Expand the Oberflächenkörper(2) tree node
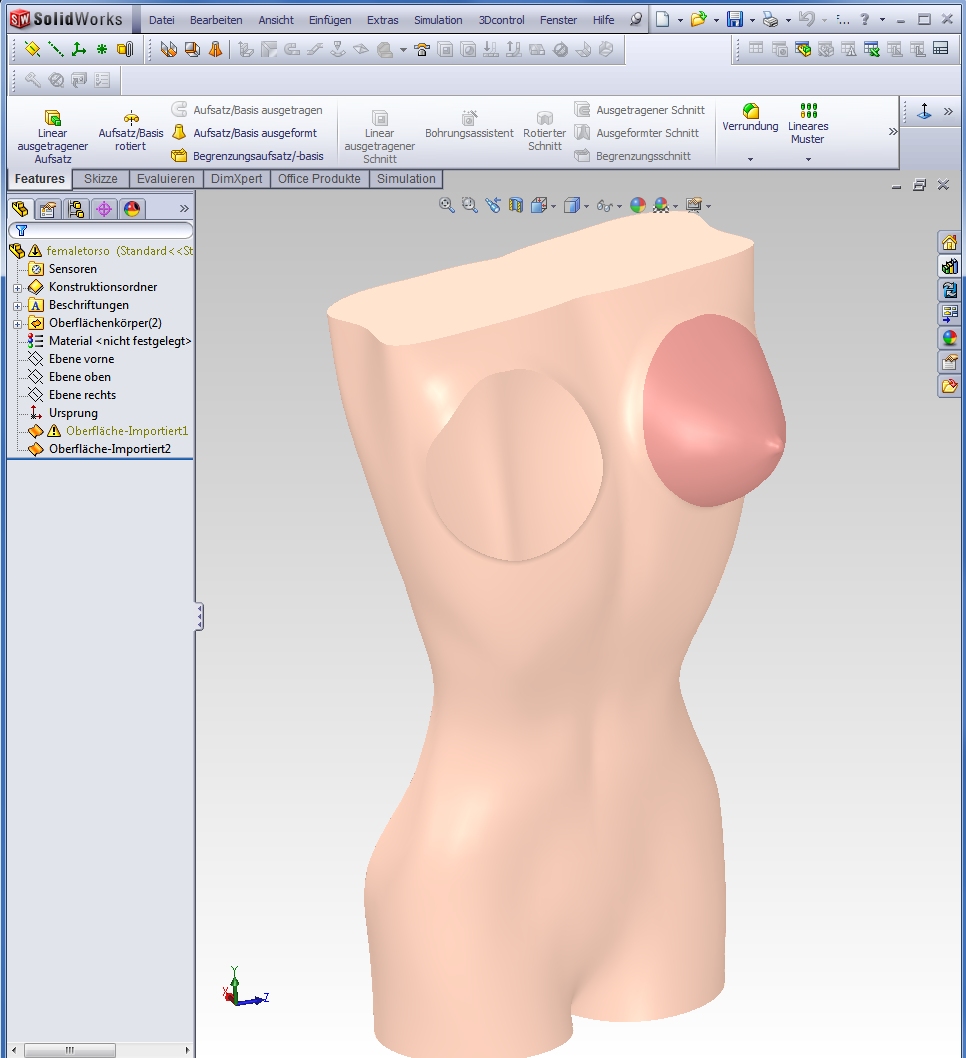Screen dimensions: 966x1058 [x=18, y=324]
